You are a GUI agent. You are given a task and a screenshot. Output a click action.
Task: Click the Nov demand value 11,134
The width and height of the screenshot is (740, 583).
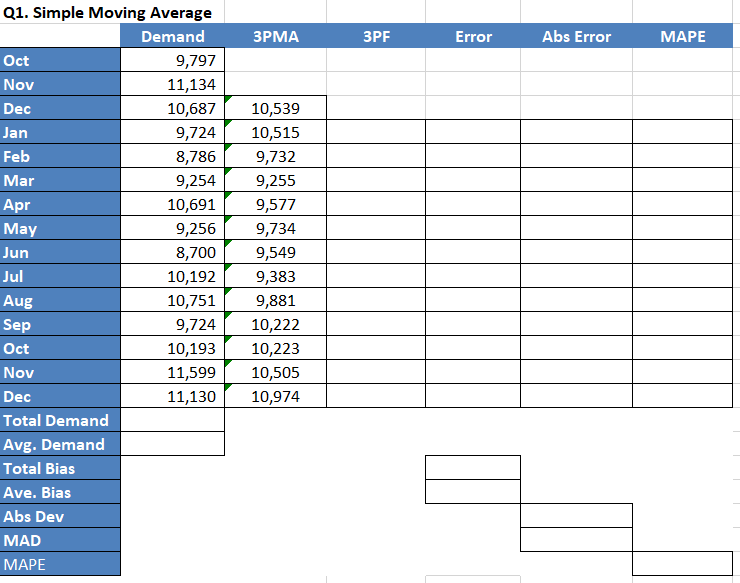(x=173, y=84)
